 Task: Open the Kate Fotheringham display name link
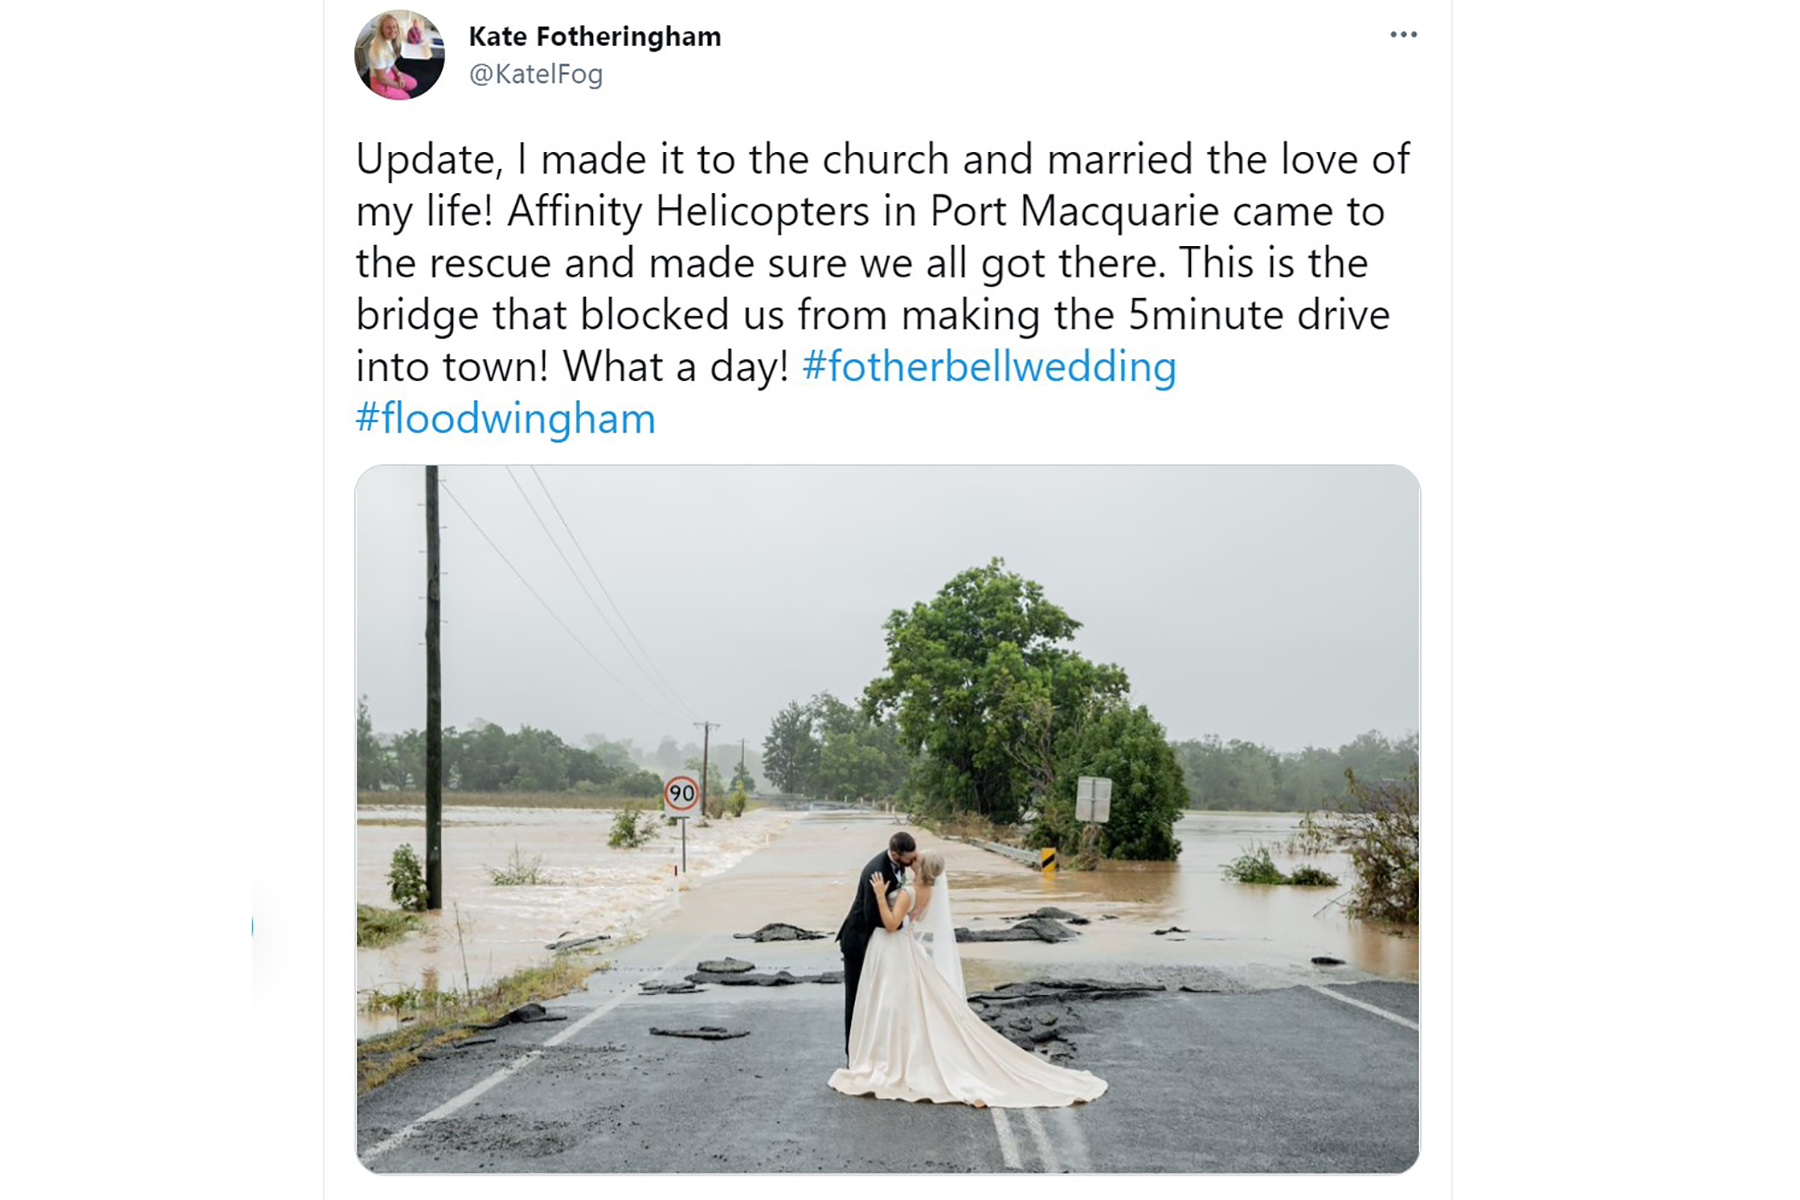(594, 37)
